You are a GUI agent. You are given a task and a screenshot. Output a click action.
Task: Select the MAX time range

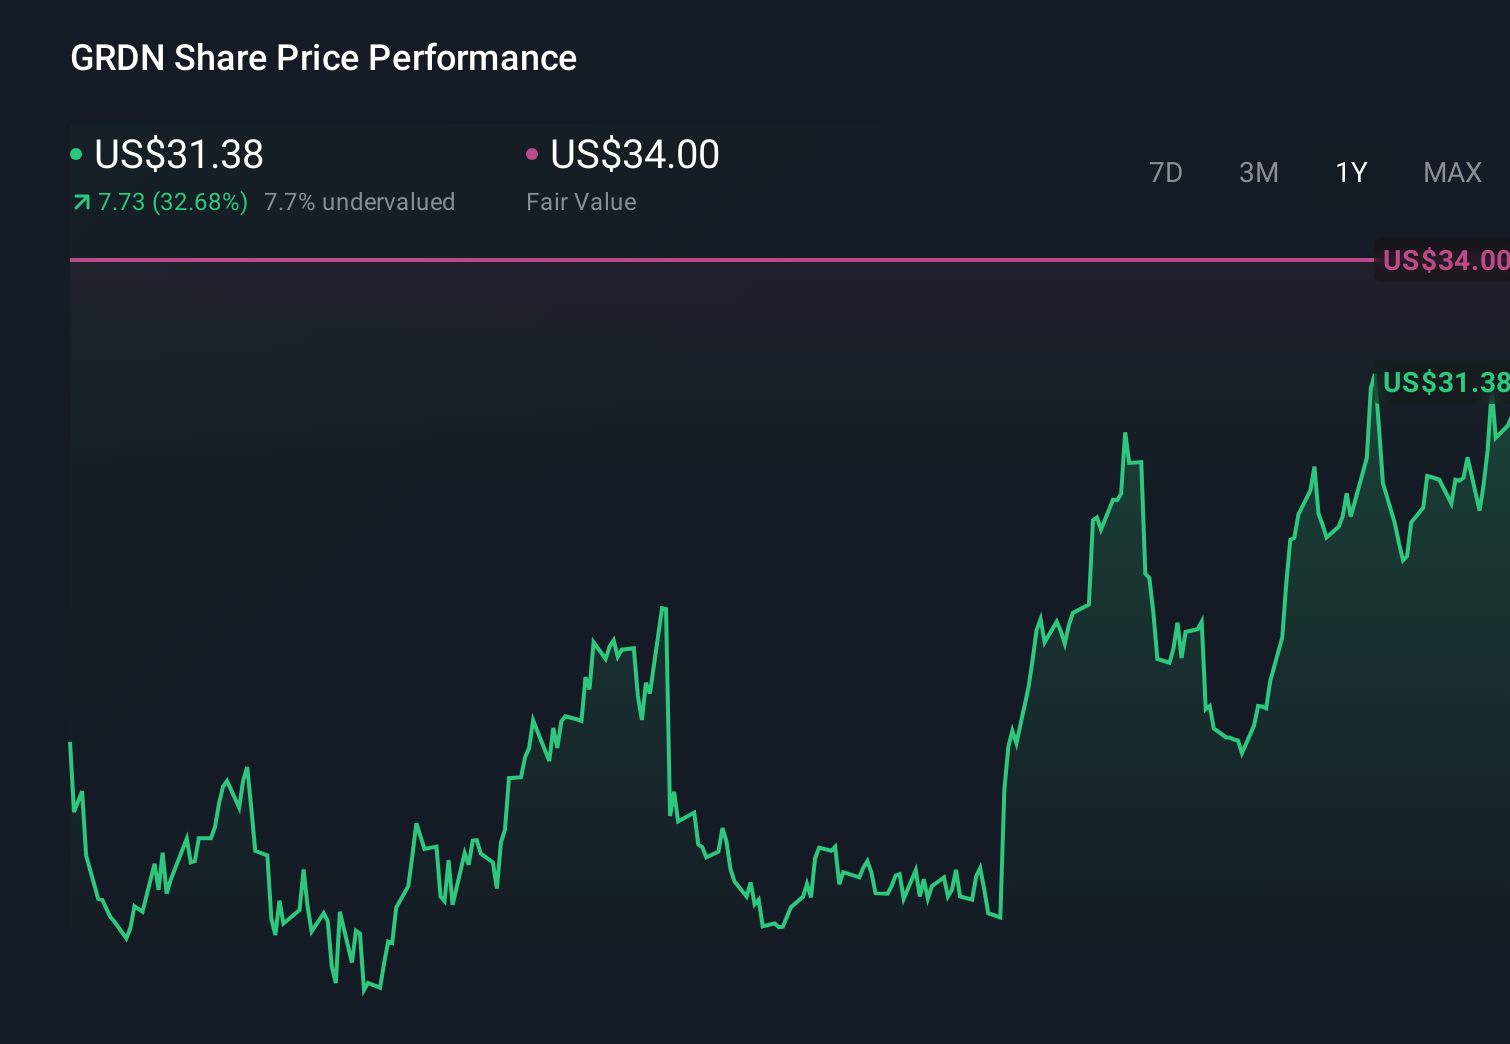[1452, 172]
